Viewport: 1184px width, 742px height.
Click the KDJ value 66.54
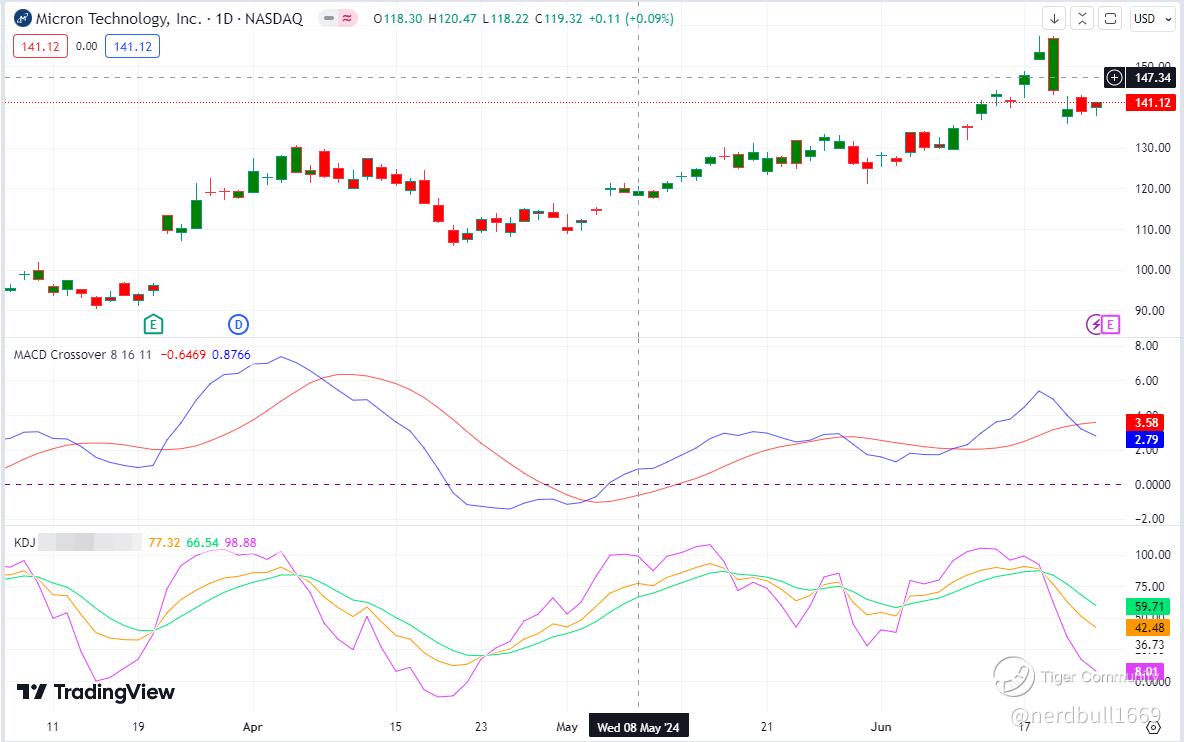coord(202,543)
